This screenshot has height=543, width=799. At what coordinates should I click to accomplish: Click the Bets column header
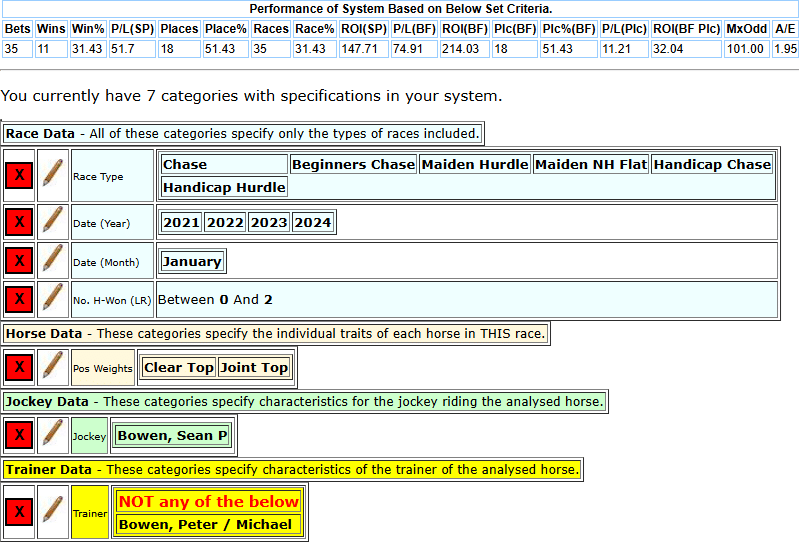[18, 29]
